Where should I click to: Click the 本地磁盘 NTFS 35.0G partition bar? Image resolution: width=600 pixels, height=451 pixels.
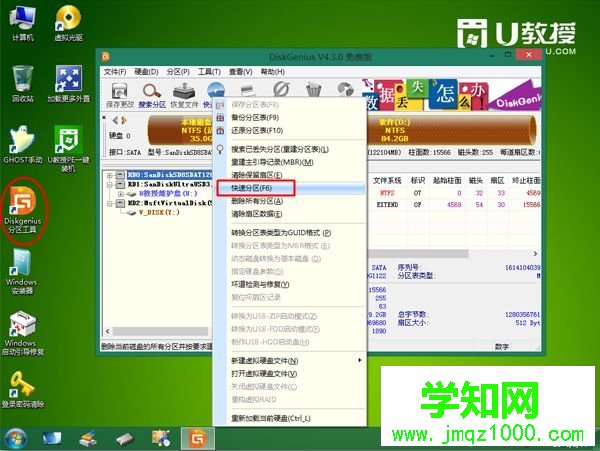(x=181, y=130)
